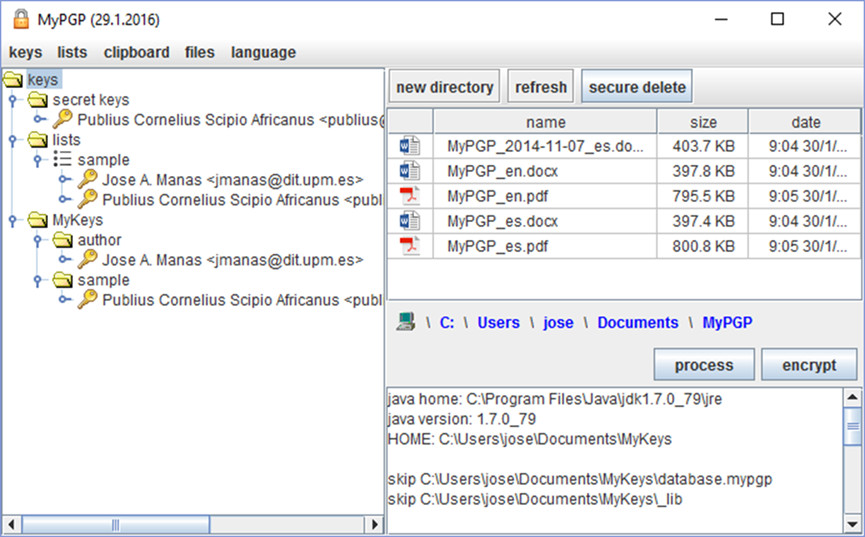Click the Jose A. Manas key icon under lists
This screenshot has height=537, width=865.
88,179
